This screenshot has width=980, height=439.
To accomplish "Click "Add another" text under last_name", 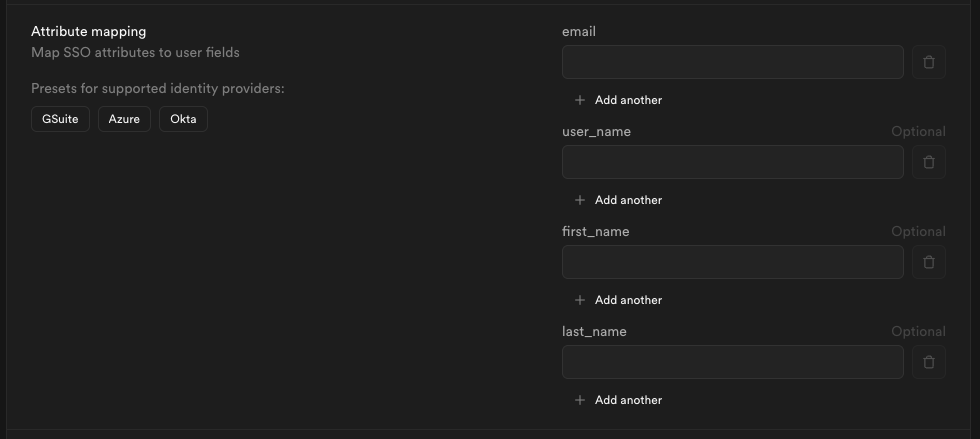I will pyautogui.click(x=628, y=400).
